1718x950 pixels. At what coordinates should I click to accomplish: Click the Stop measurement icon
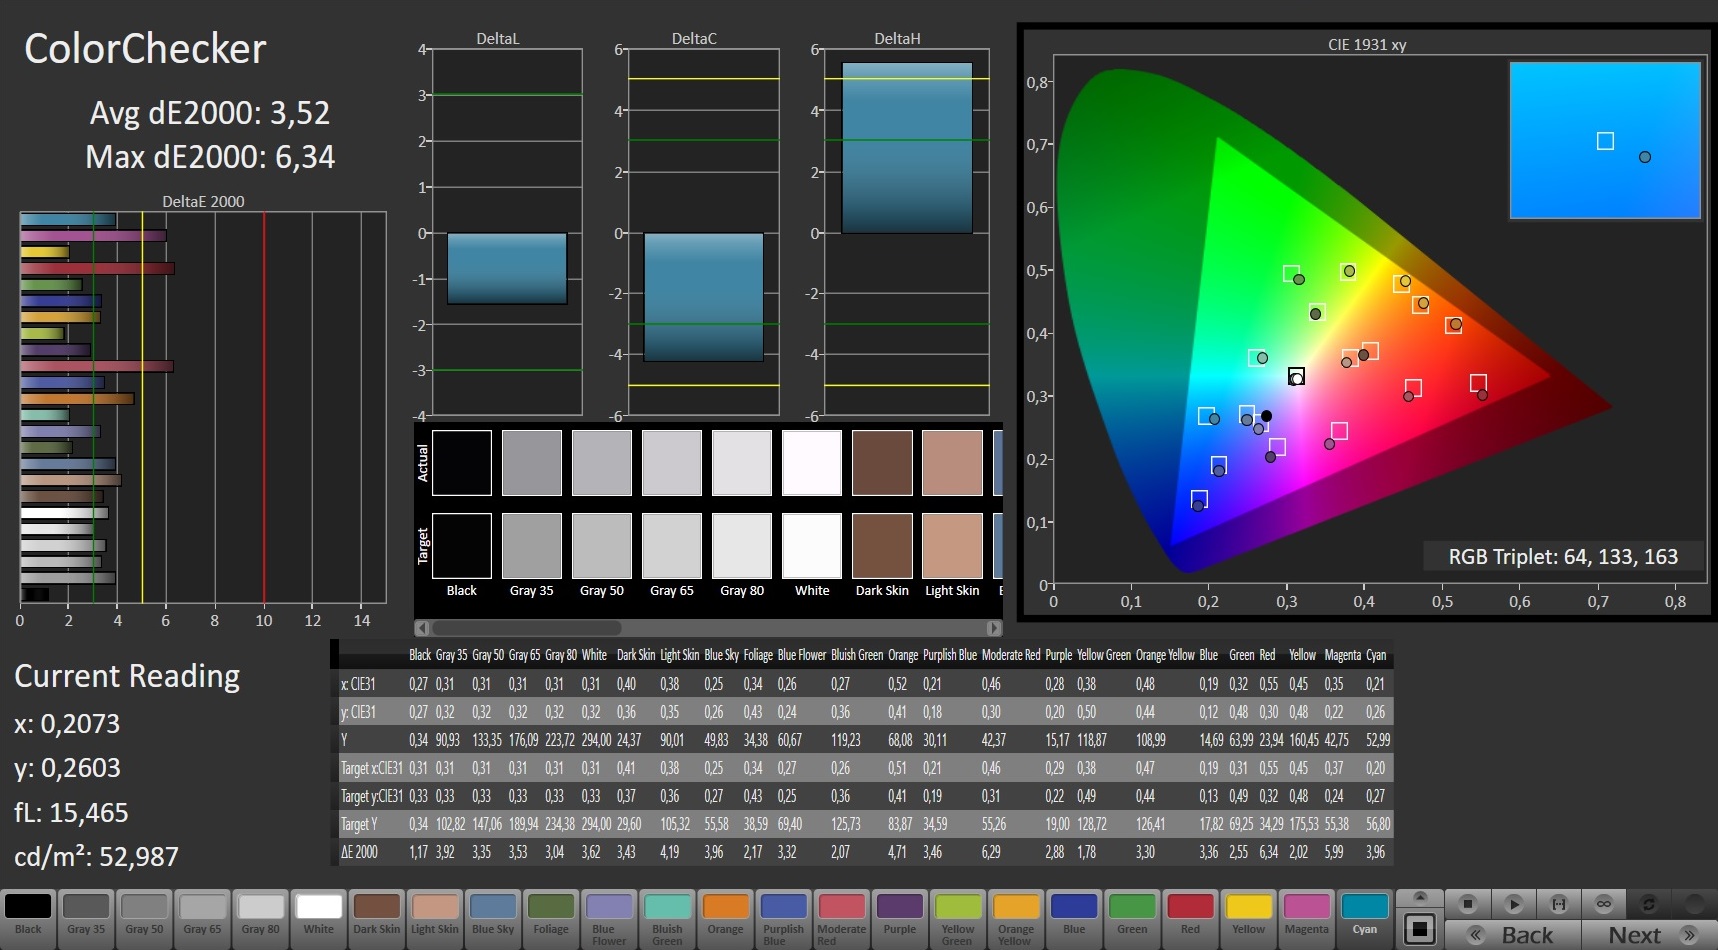[x=1468, y=904]
